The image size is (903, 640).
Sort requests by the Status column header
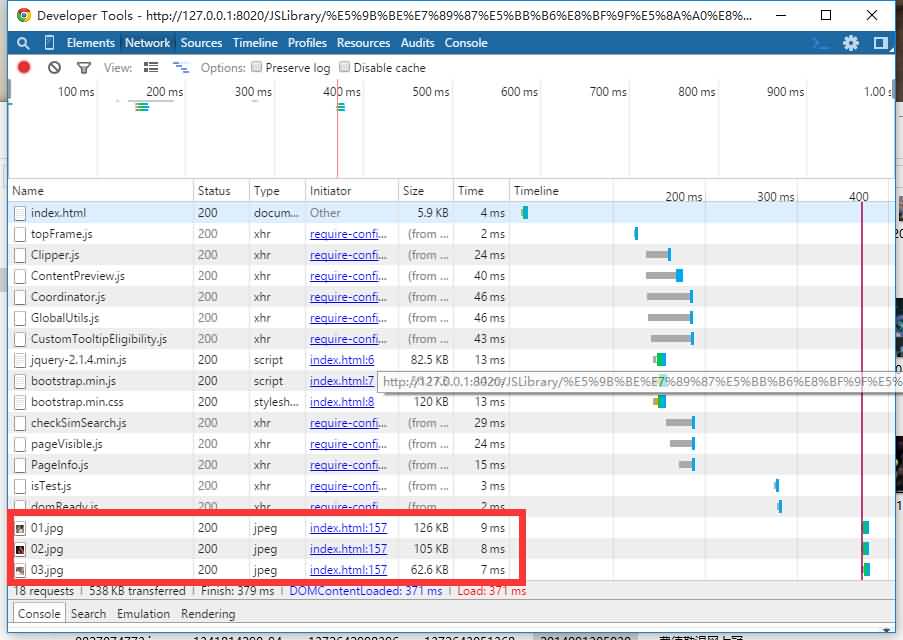pos(221,191)
